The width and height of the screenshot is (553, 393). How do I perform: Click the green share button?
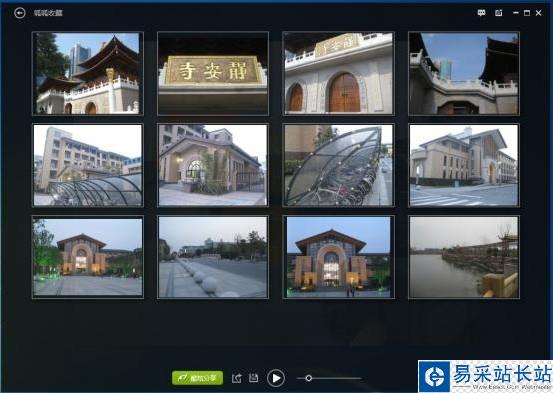(198, 378)
